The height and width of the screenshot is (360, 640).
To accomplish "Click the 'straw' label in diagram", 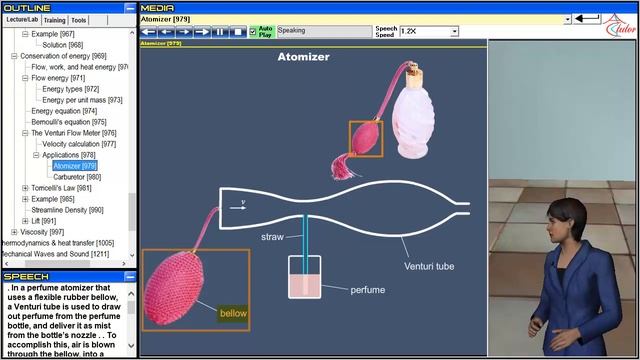I will pos(272,237).
